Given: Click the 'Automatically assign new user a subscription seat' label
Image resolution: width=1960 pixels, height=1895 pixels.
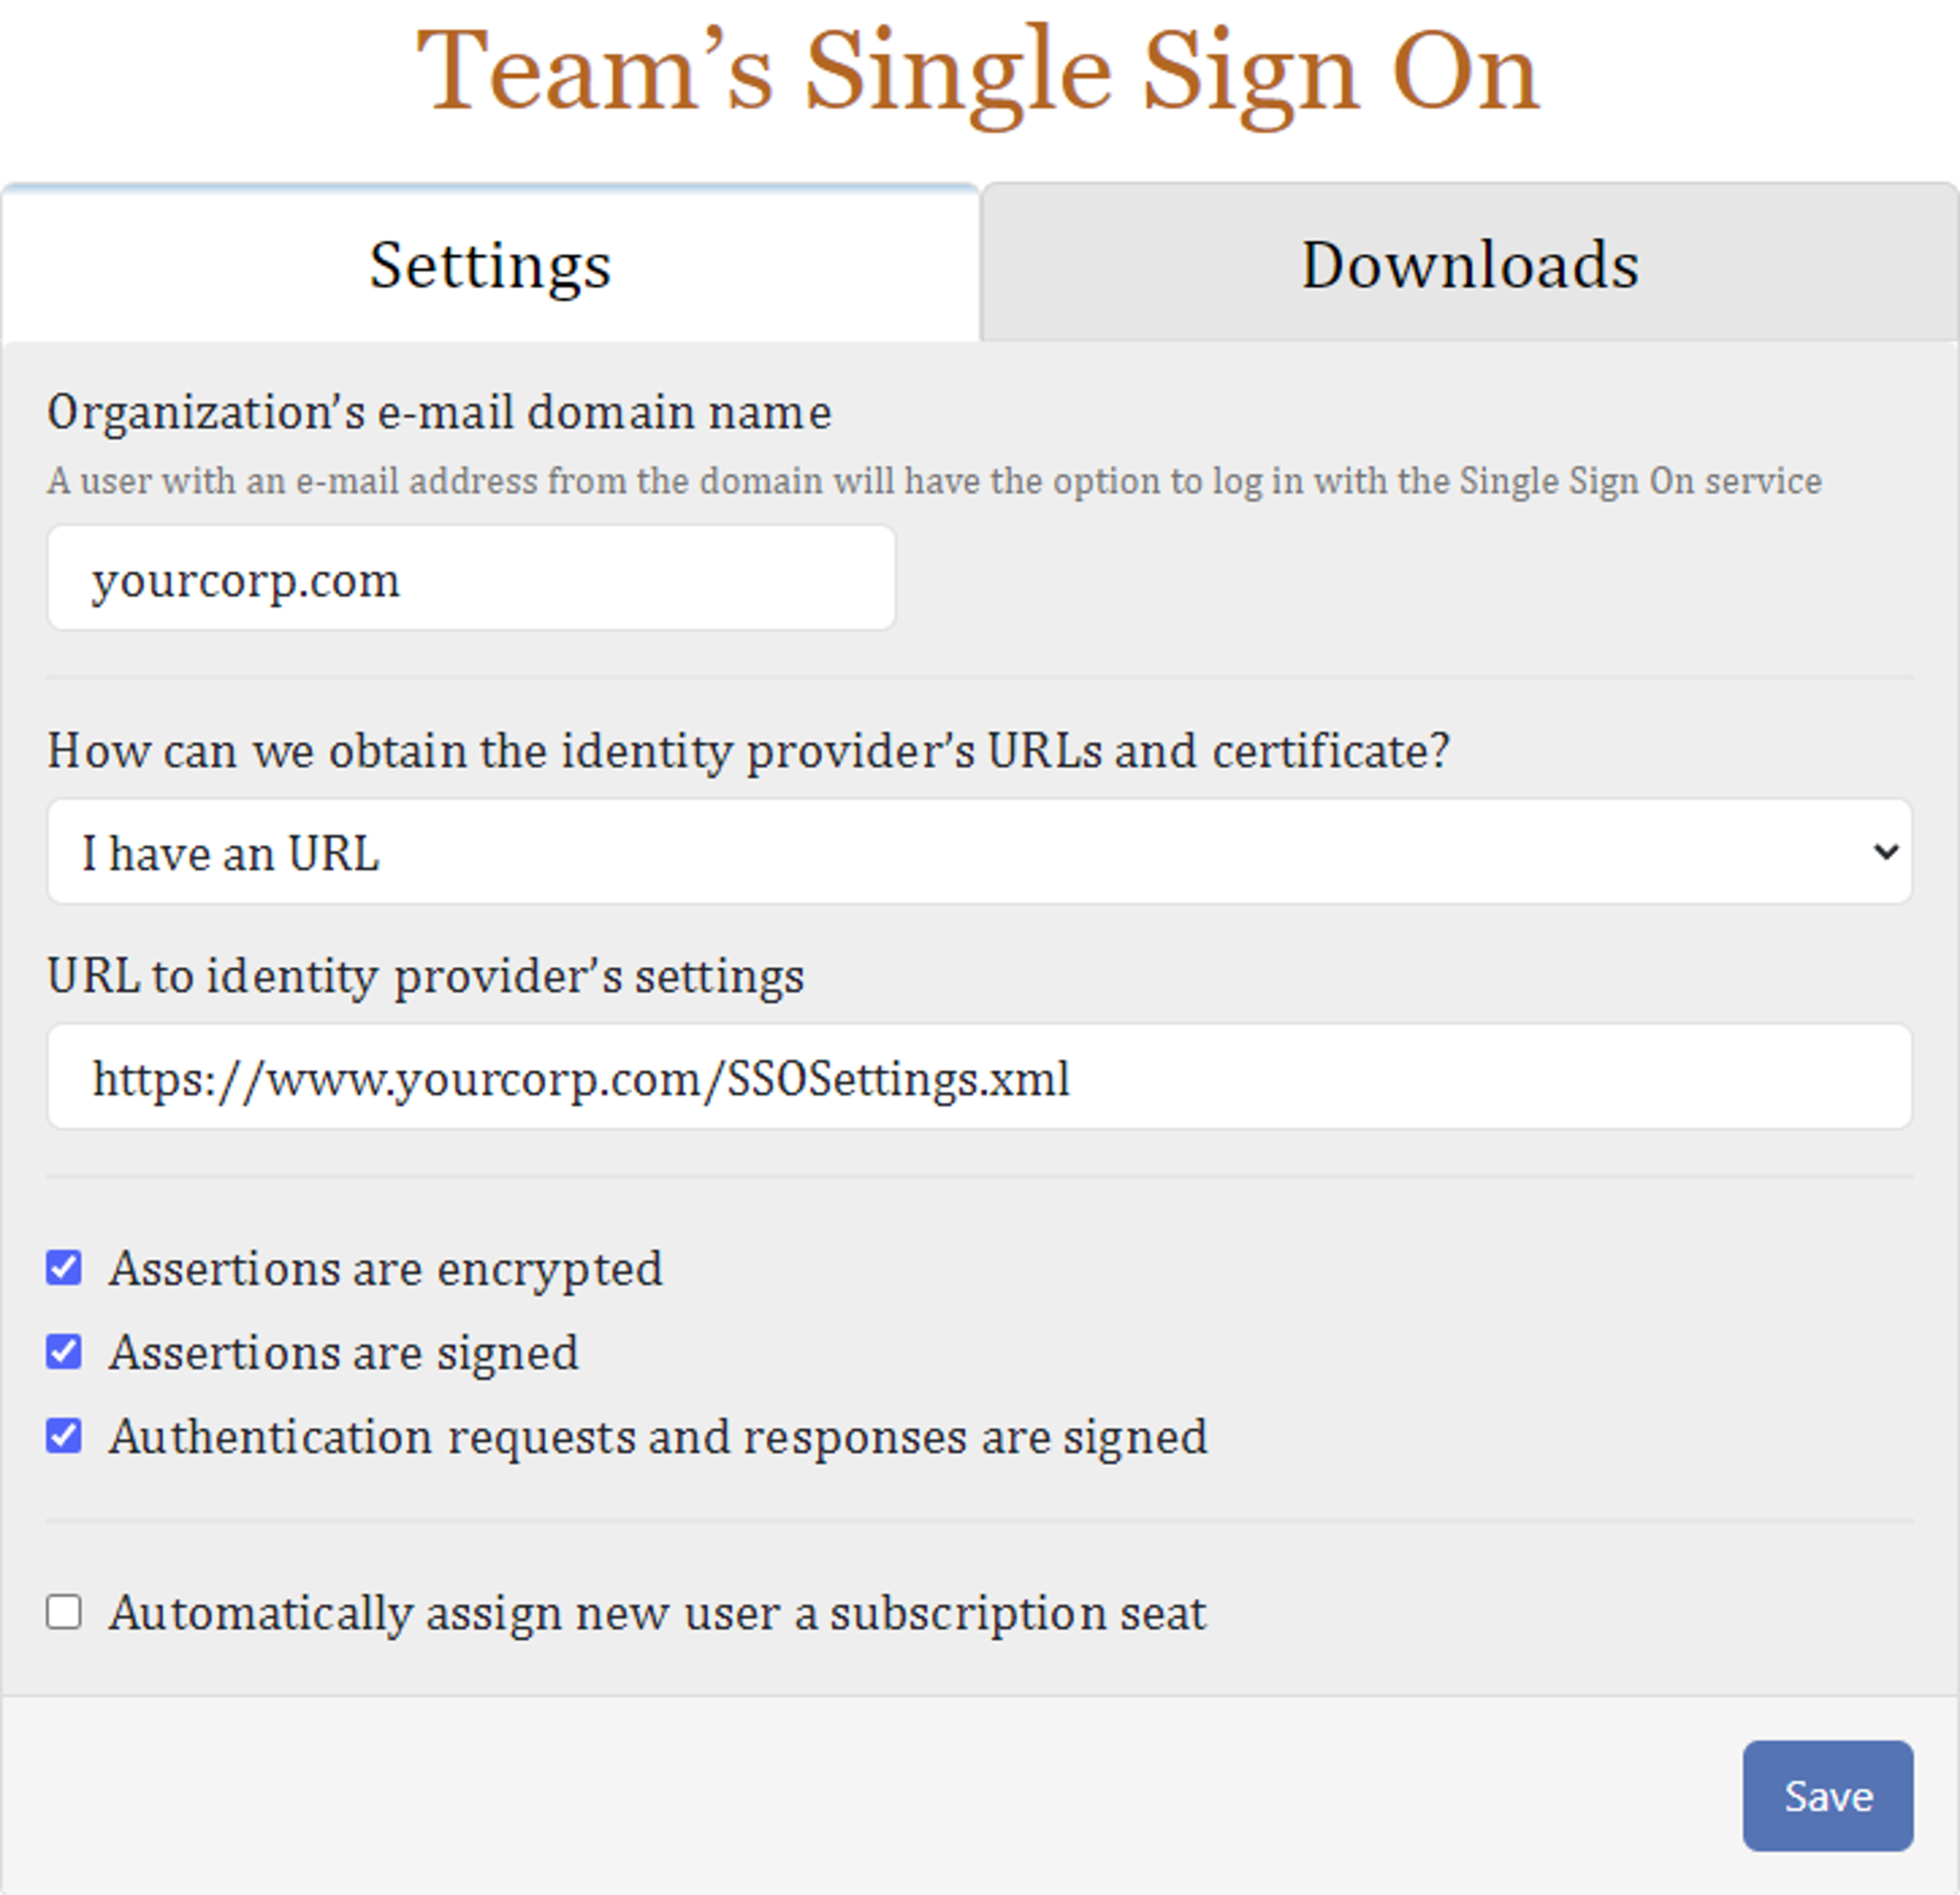Looking at the screenshot, I should tap(658, 1613).
